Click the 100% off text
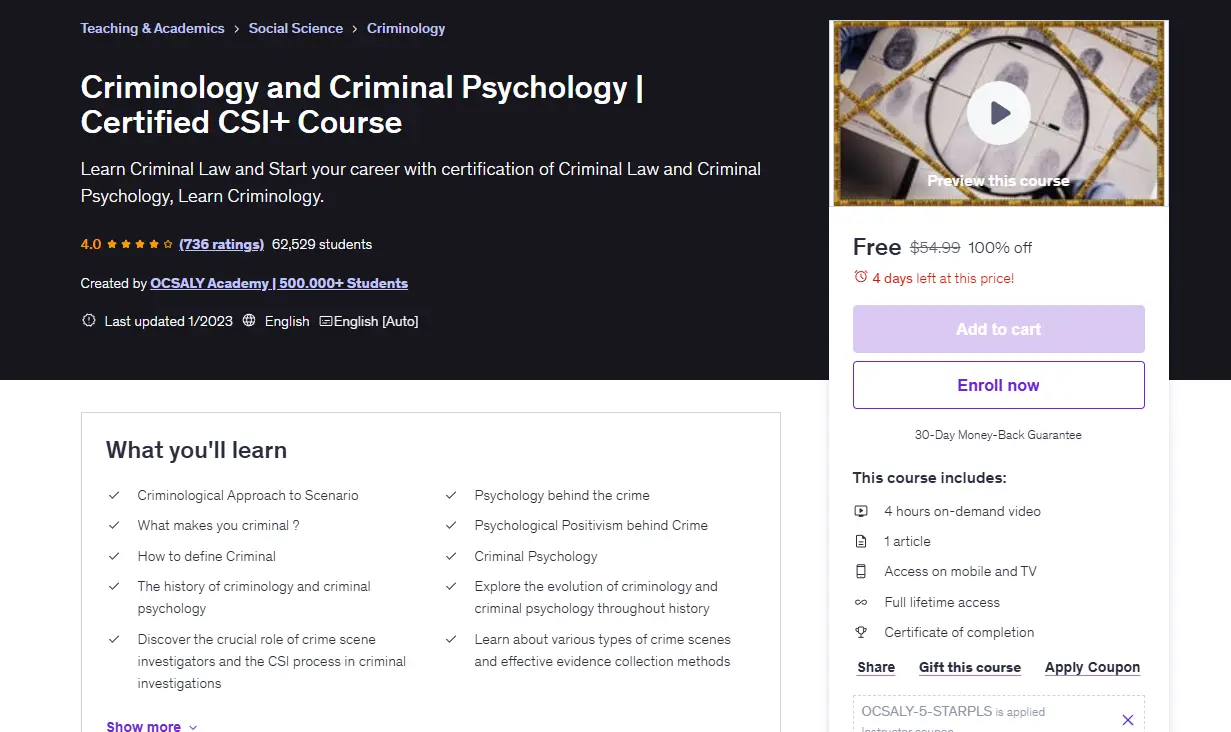Viewport: 1231px width, 732px height. [x=1000, y=247]
